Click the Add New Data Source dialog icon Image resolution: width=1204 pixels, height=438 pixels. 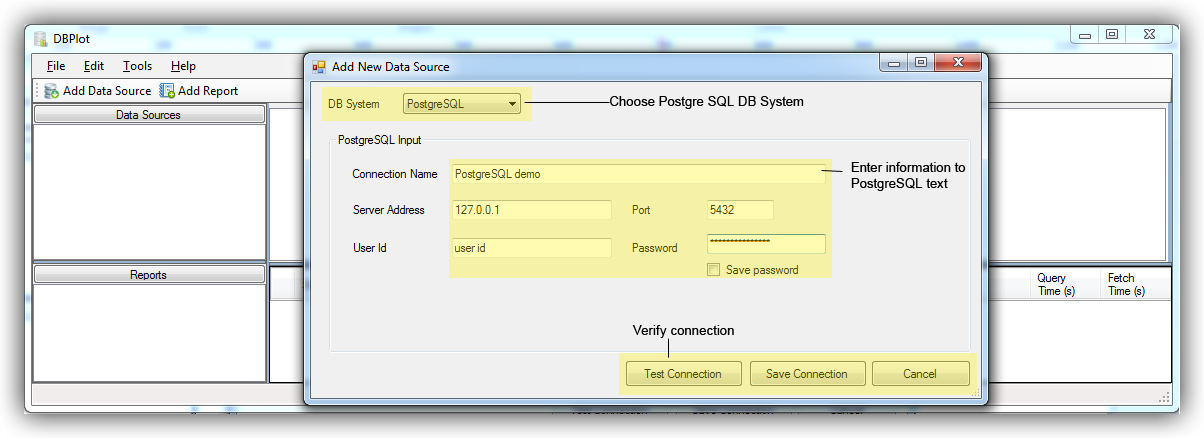point(319,67)
